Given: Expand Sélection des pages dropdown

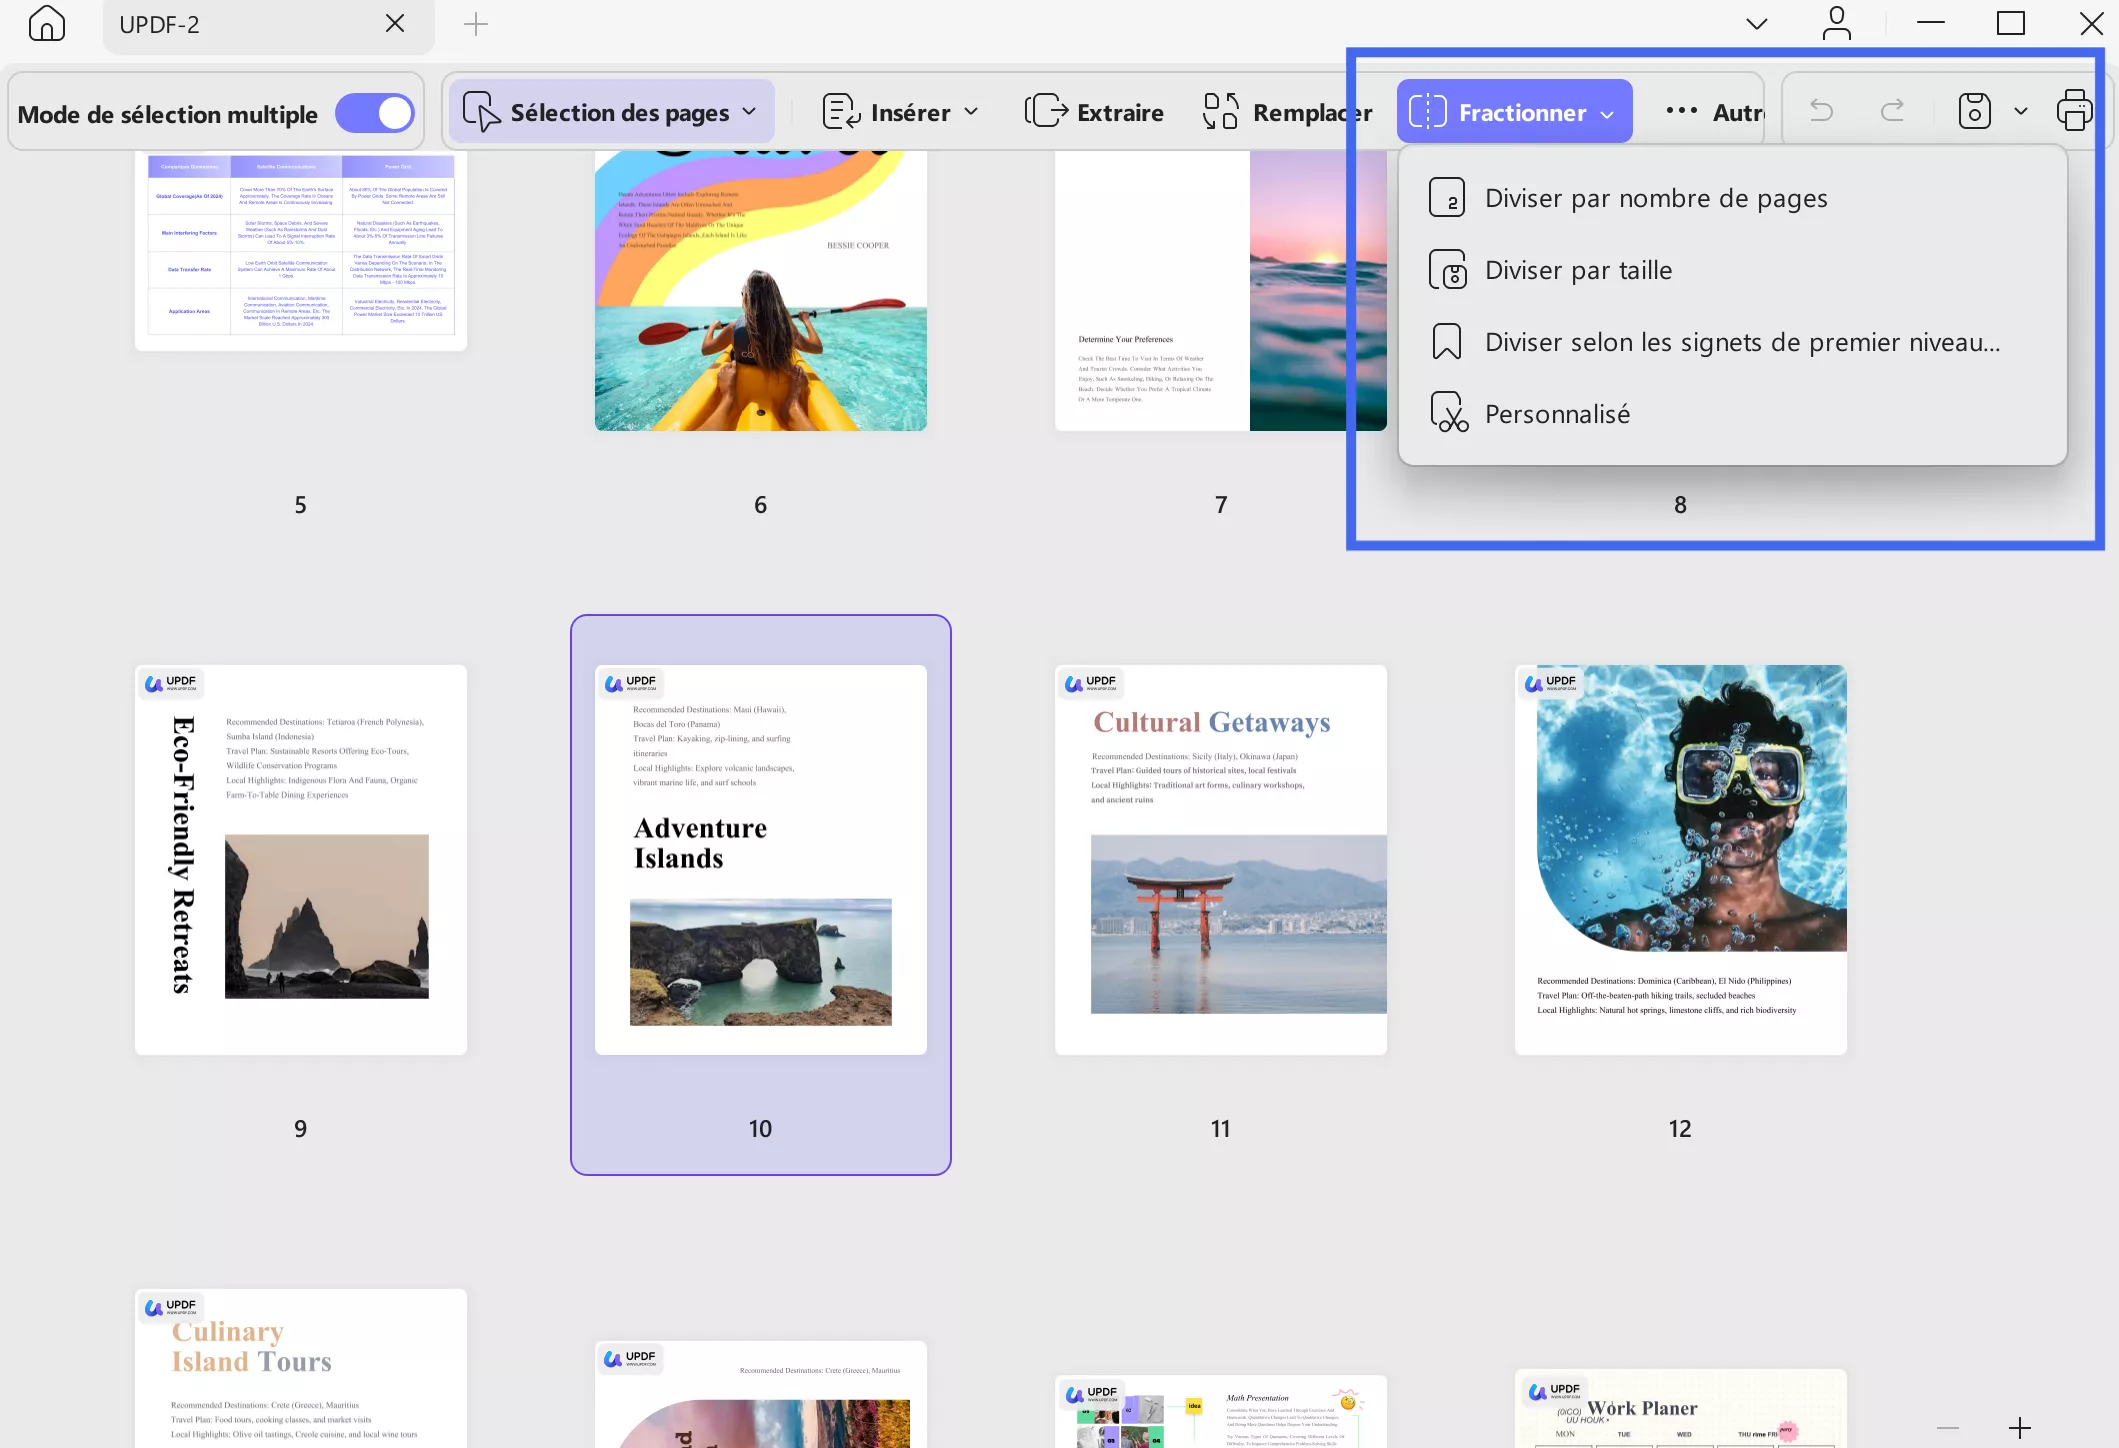Looking at the screenshot, I should pos(611,112).
